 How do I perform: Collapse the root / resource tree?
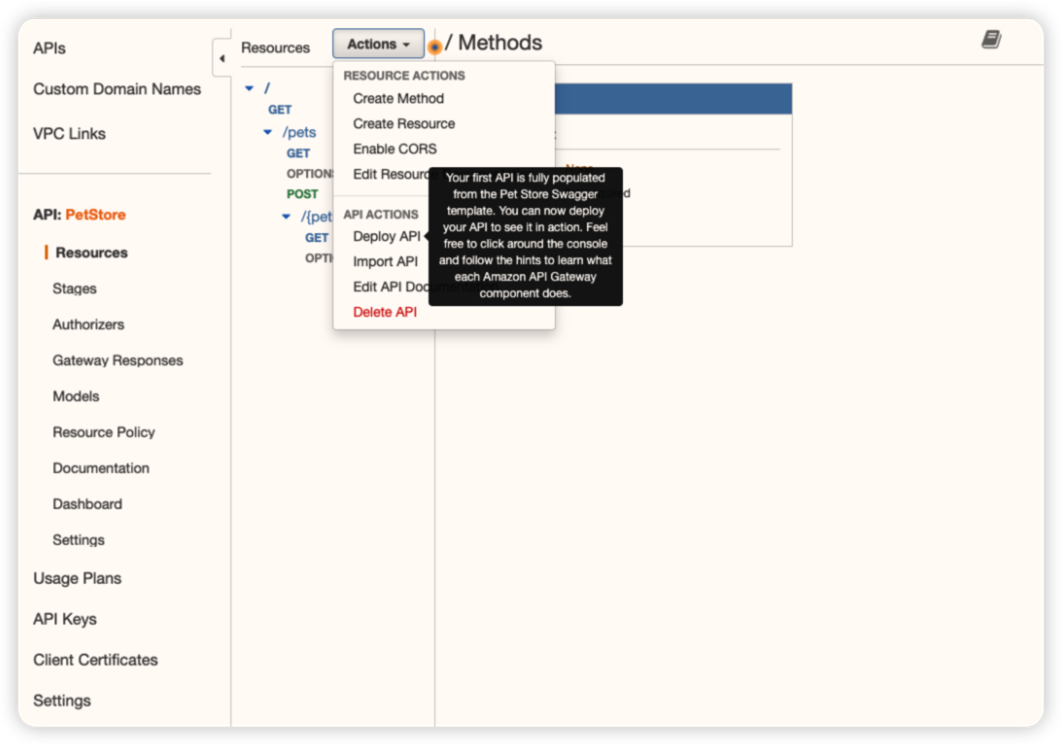[x=249, y=88]
